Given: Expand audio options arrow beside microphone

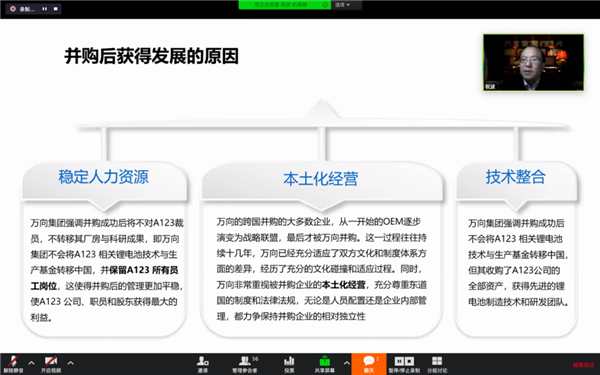Looking at the screenshot, I should pos(31,363).
